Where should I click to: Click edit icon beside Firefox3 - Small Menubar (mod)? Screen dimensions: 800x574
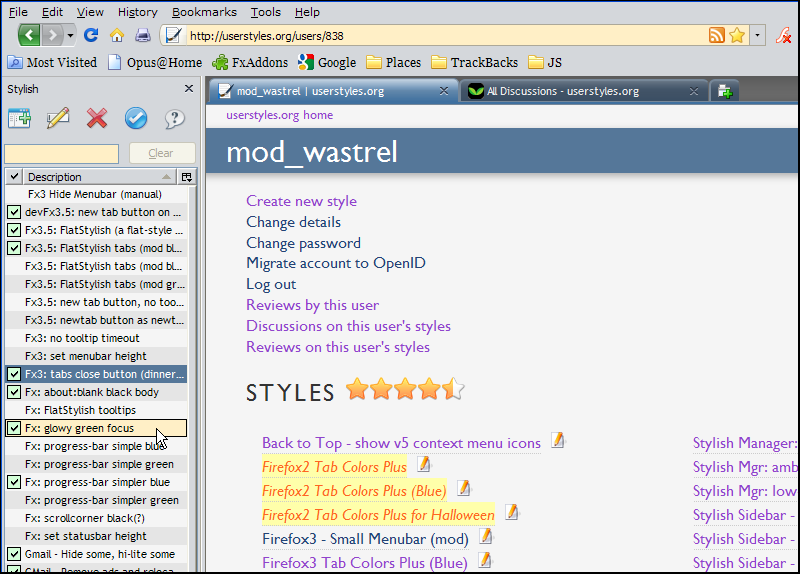pos(486,536)
